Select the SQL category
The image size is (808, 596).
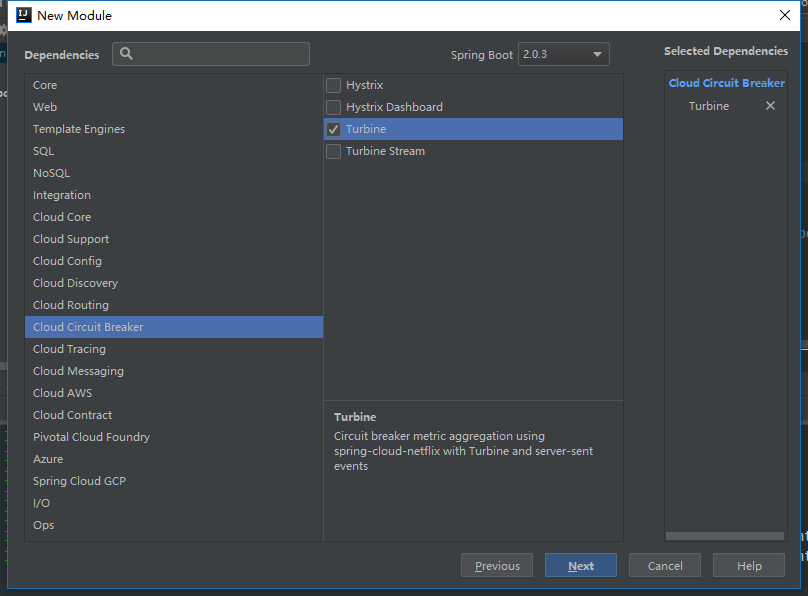coord(174,151)
